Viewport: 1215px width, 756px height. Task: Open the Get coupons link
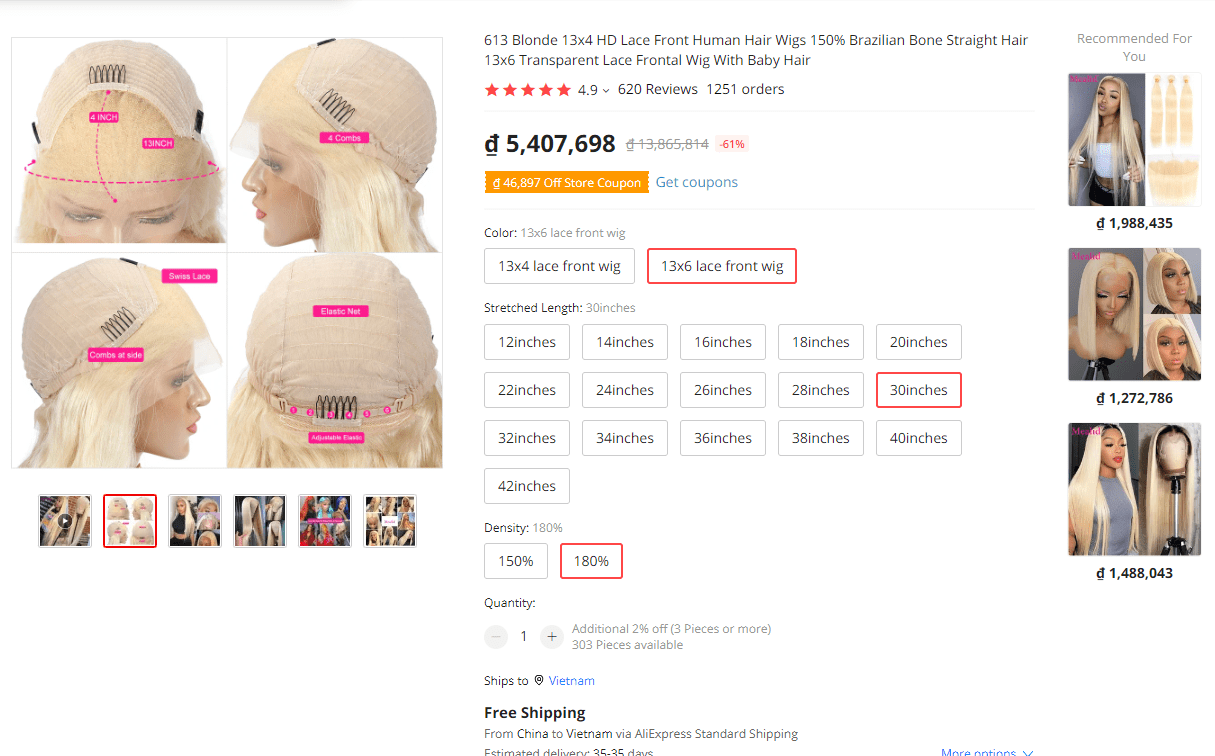[x=696, y=182]
